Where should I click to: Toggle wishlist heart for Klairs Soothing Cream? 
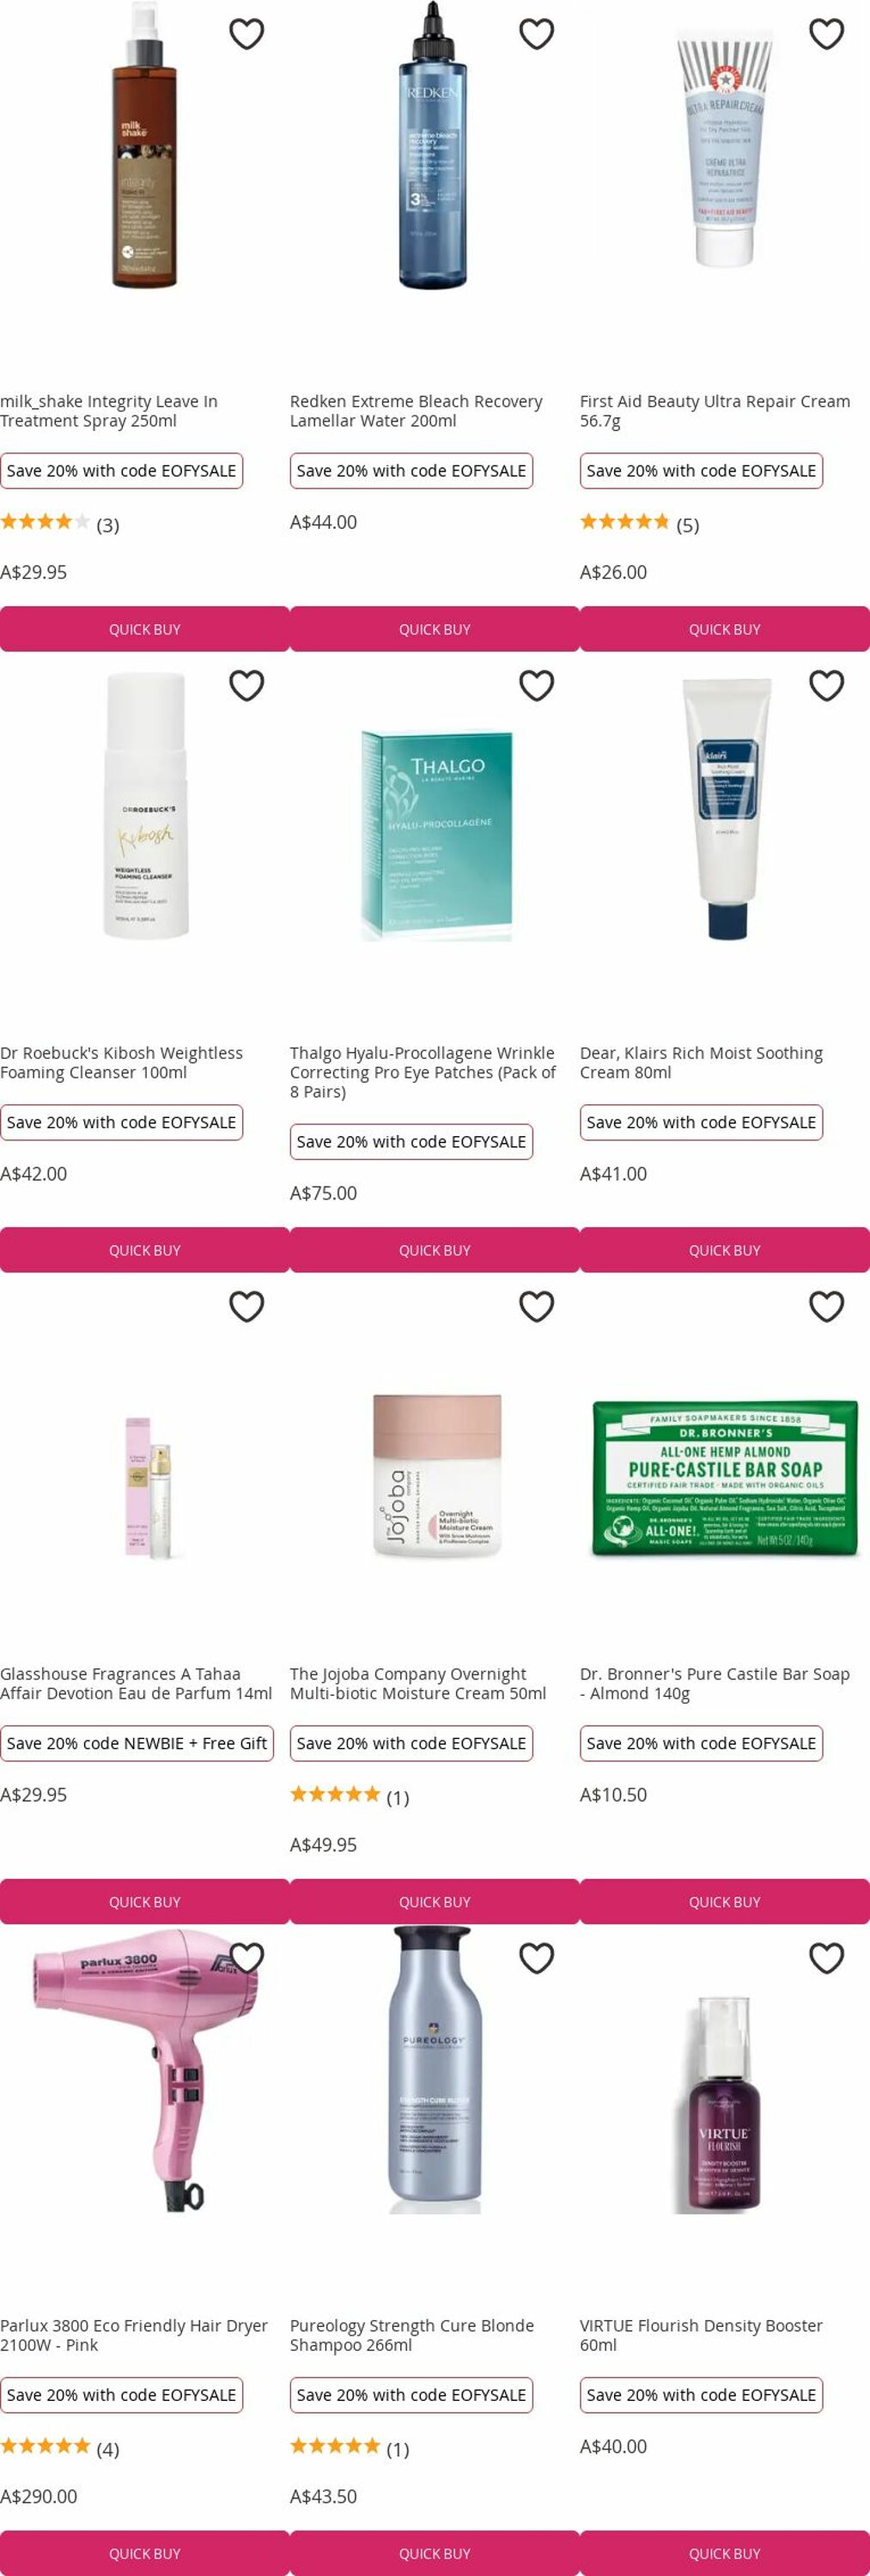click(x=827, y=686)
